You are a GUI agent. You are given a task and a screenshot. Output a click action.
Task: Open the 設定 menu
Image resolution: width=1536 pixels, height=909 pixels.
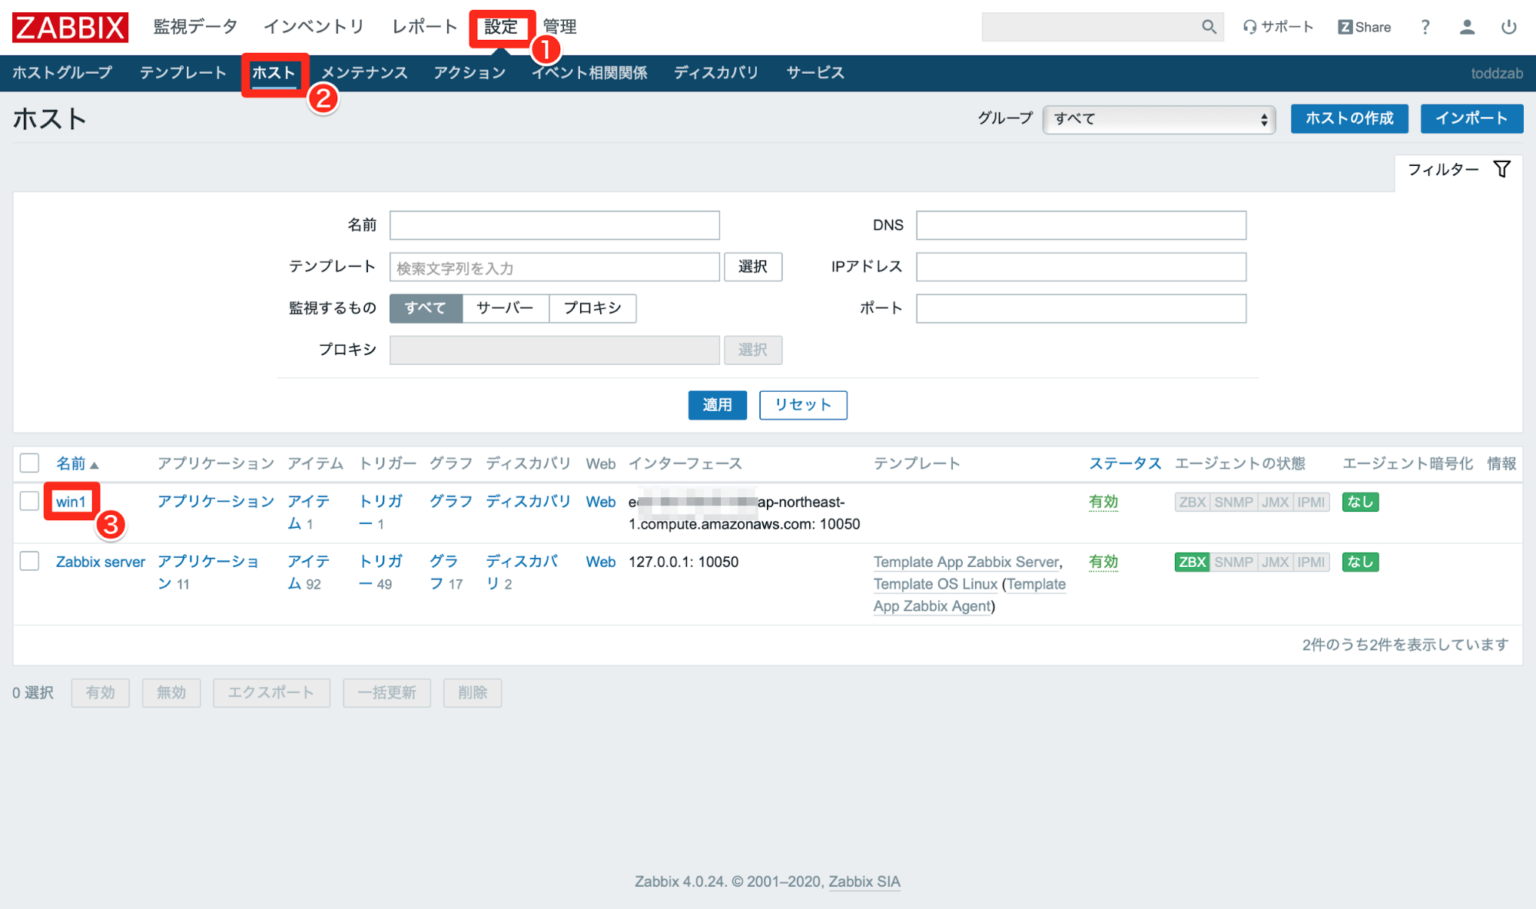click(x=501, y=27)
